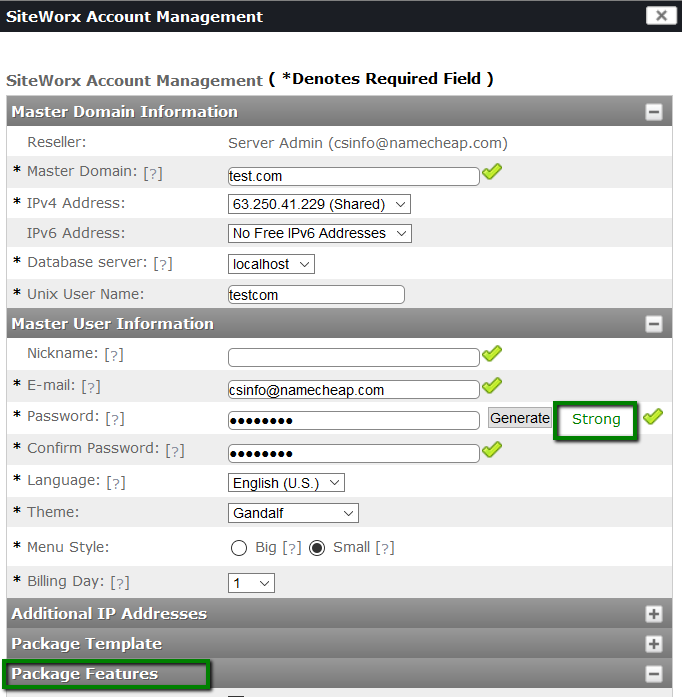Expand the Additional IP Addresses section
This screenshot has height=697, width=682.
point(654,614)
